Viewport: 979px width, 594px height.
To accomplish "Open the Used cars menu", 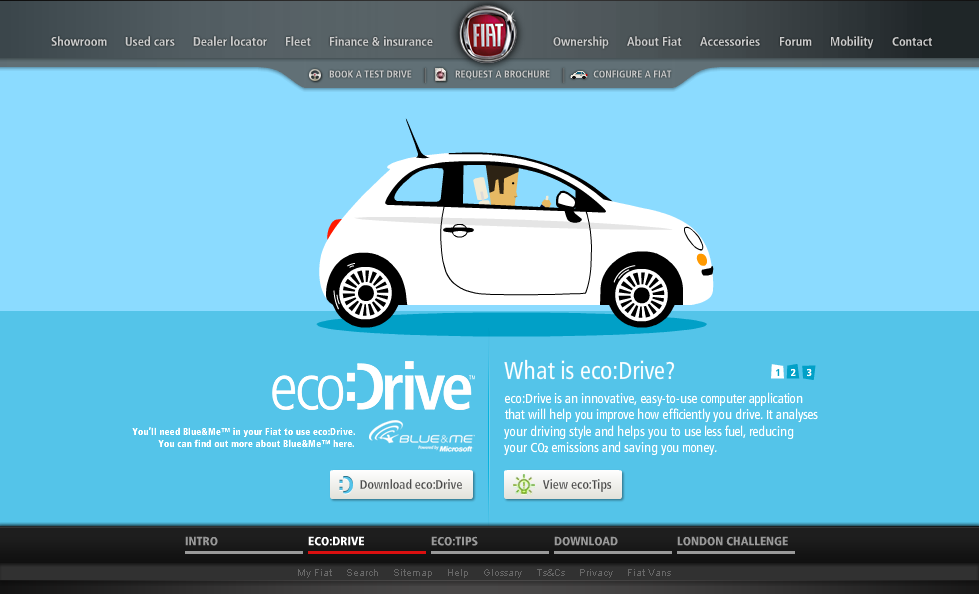I will 150,42.
